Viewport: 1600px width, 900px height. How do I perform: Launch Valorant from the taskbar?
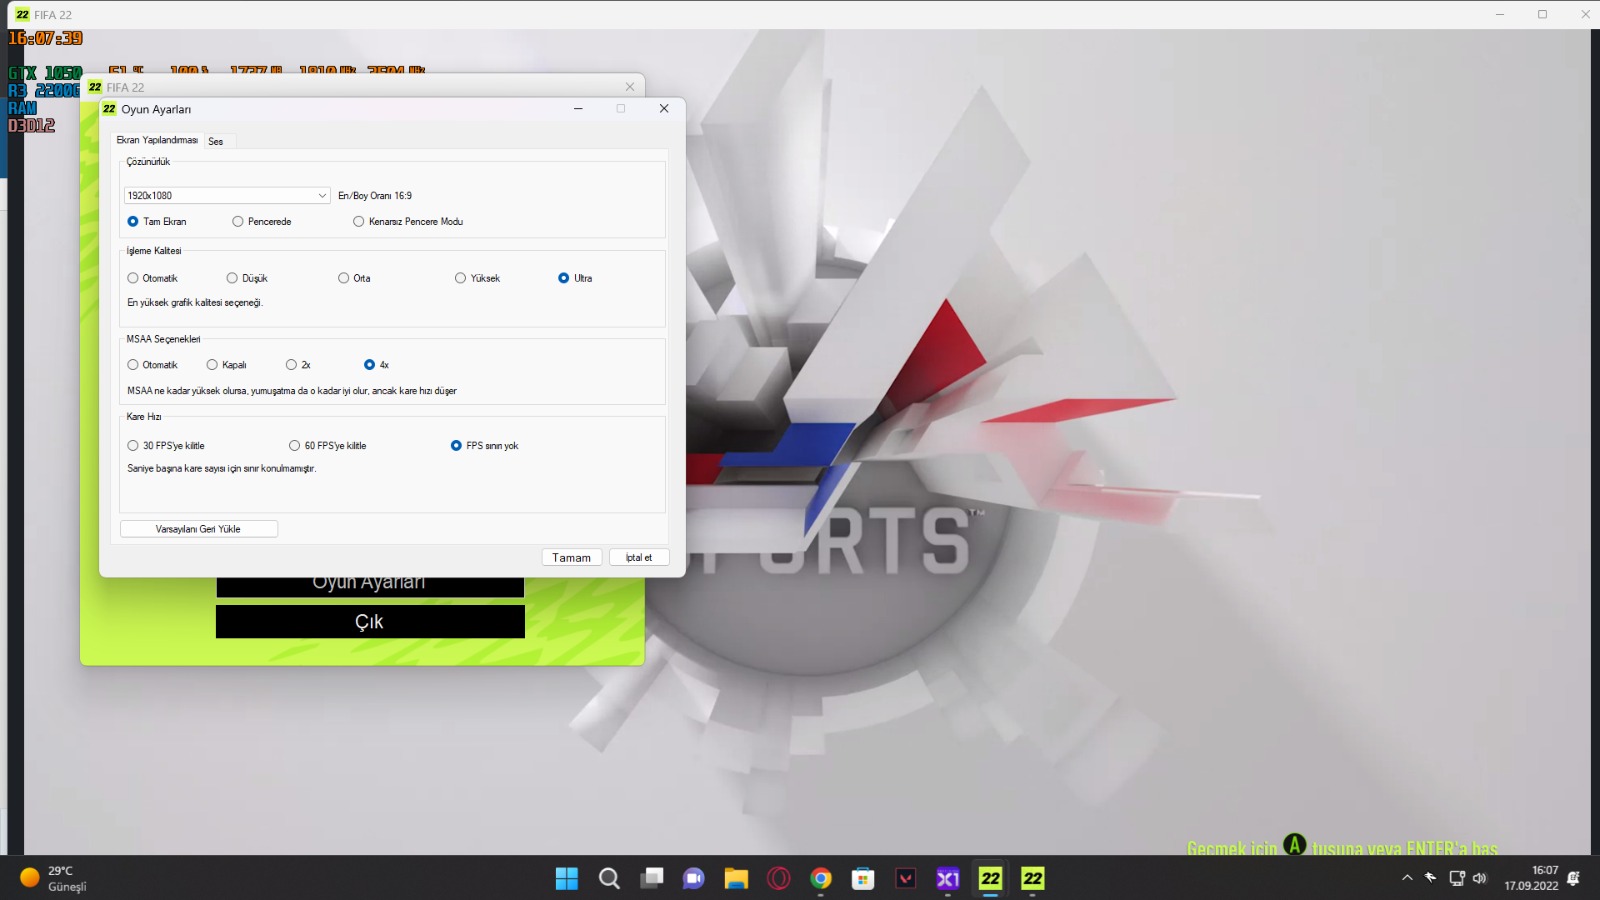tap(905, 878)
